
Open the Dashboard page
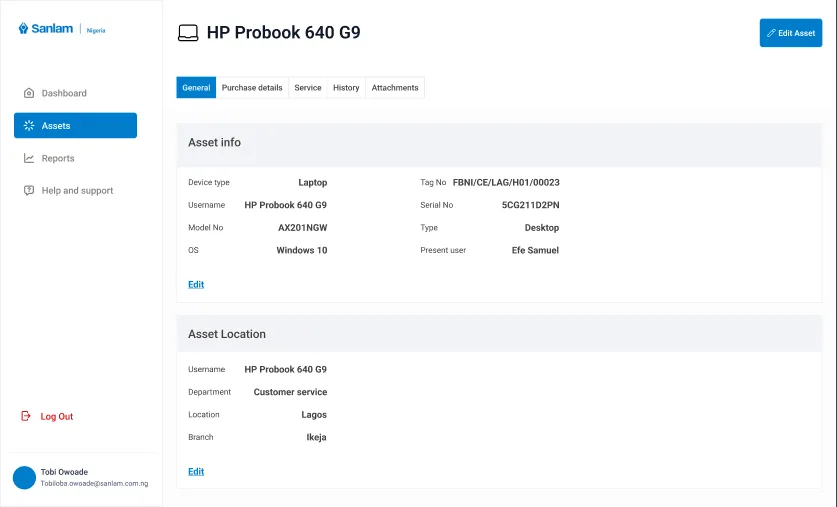click(x=64, y=93)
